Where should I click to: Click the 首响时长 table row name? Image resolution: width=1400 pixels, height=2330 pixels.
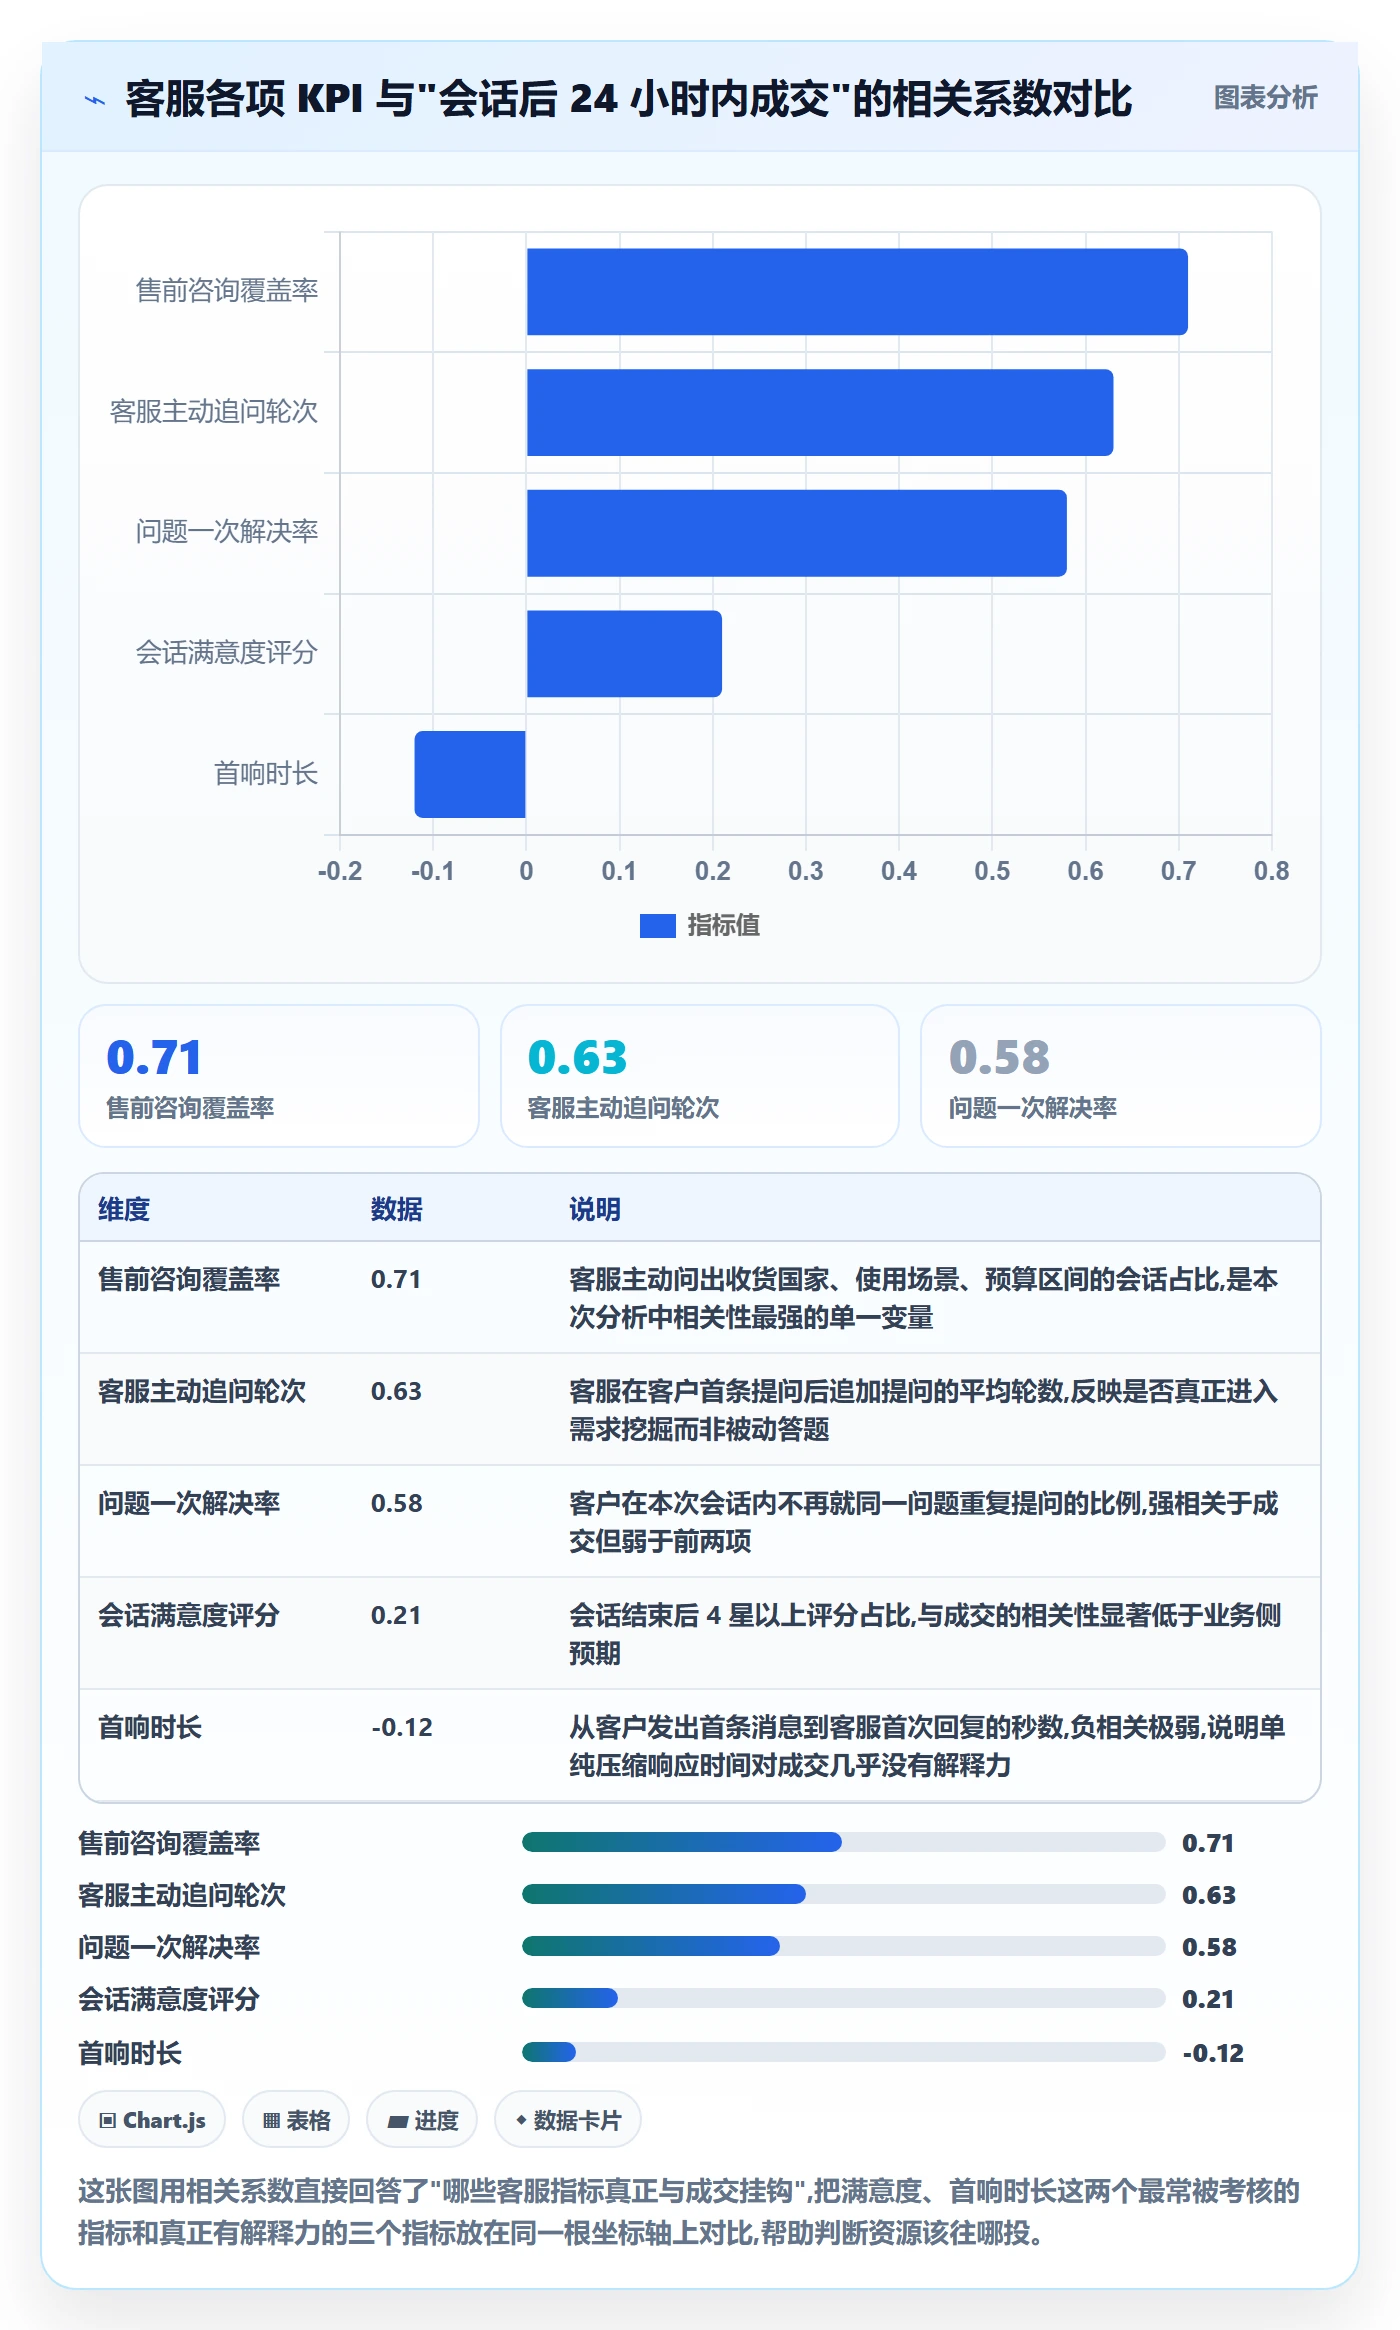pos(150,1727)
